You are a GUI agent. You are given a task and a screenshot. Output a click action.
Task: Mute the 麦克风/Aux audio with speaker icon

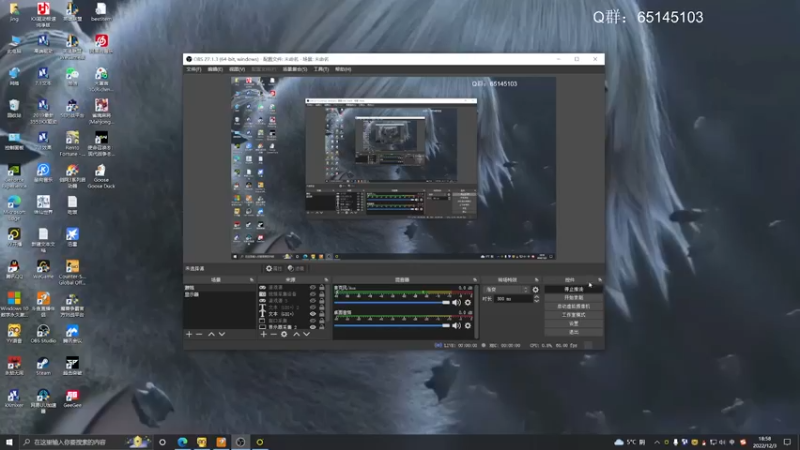coord(456,303)
